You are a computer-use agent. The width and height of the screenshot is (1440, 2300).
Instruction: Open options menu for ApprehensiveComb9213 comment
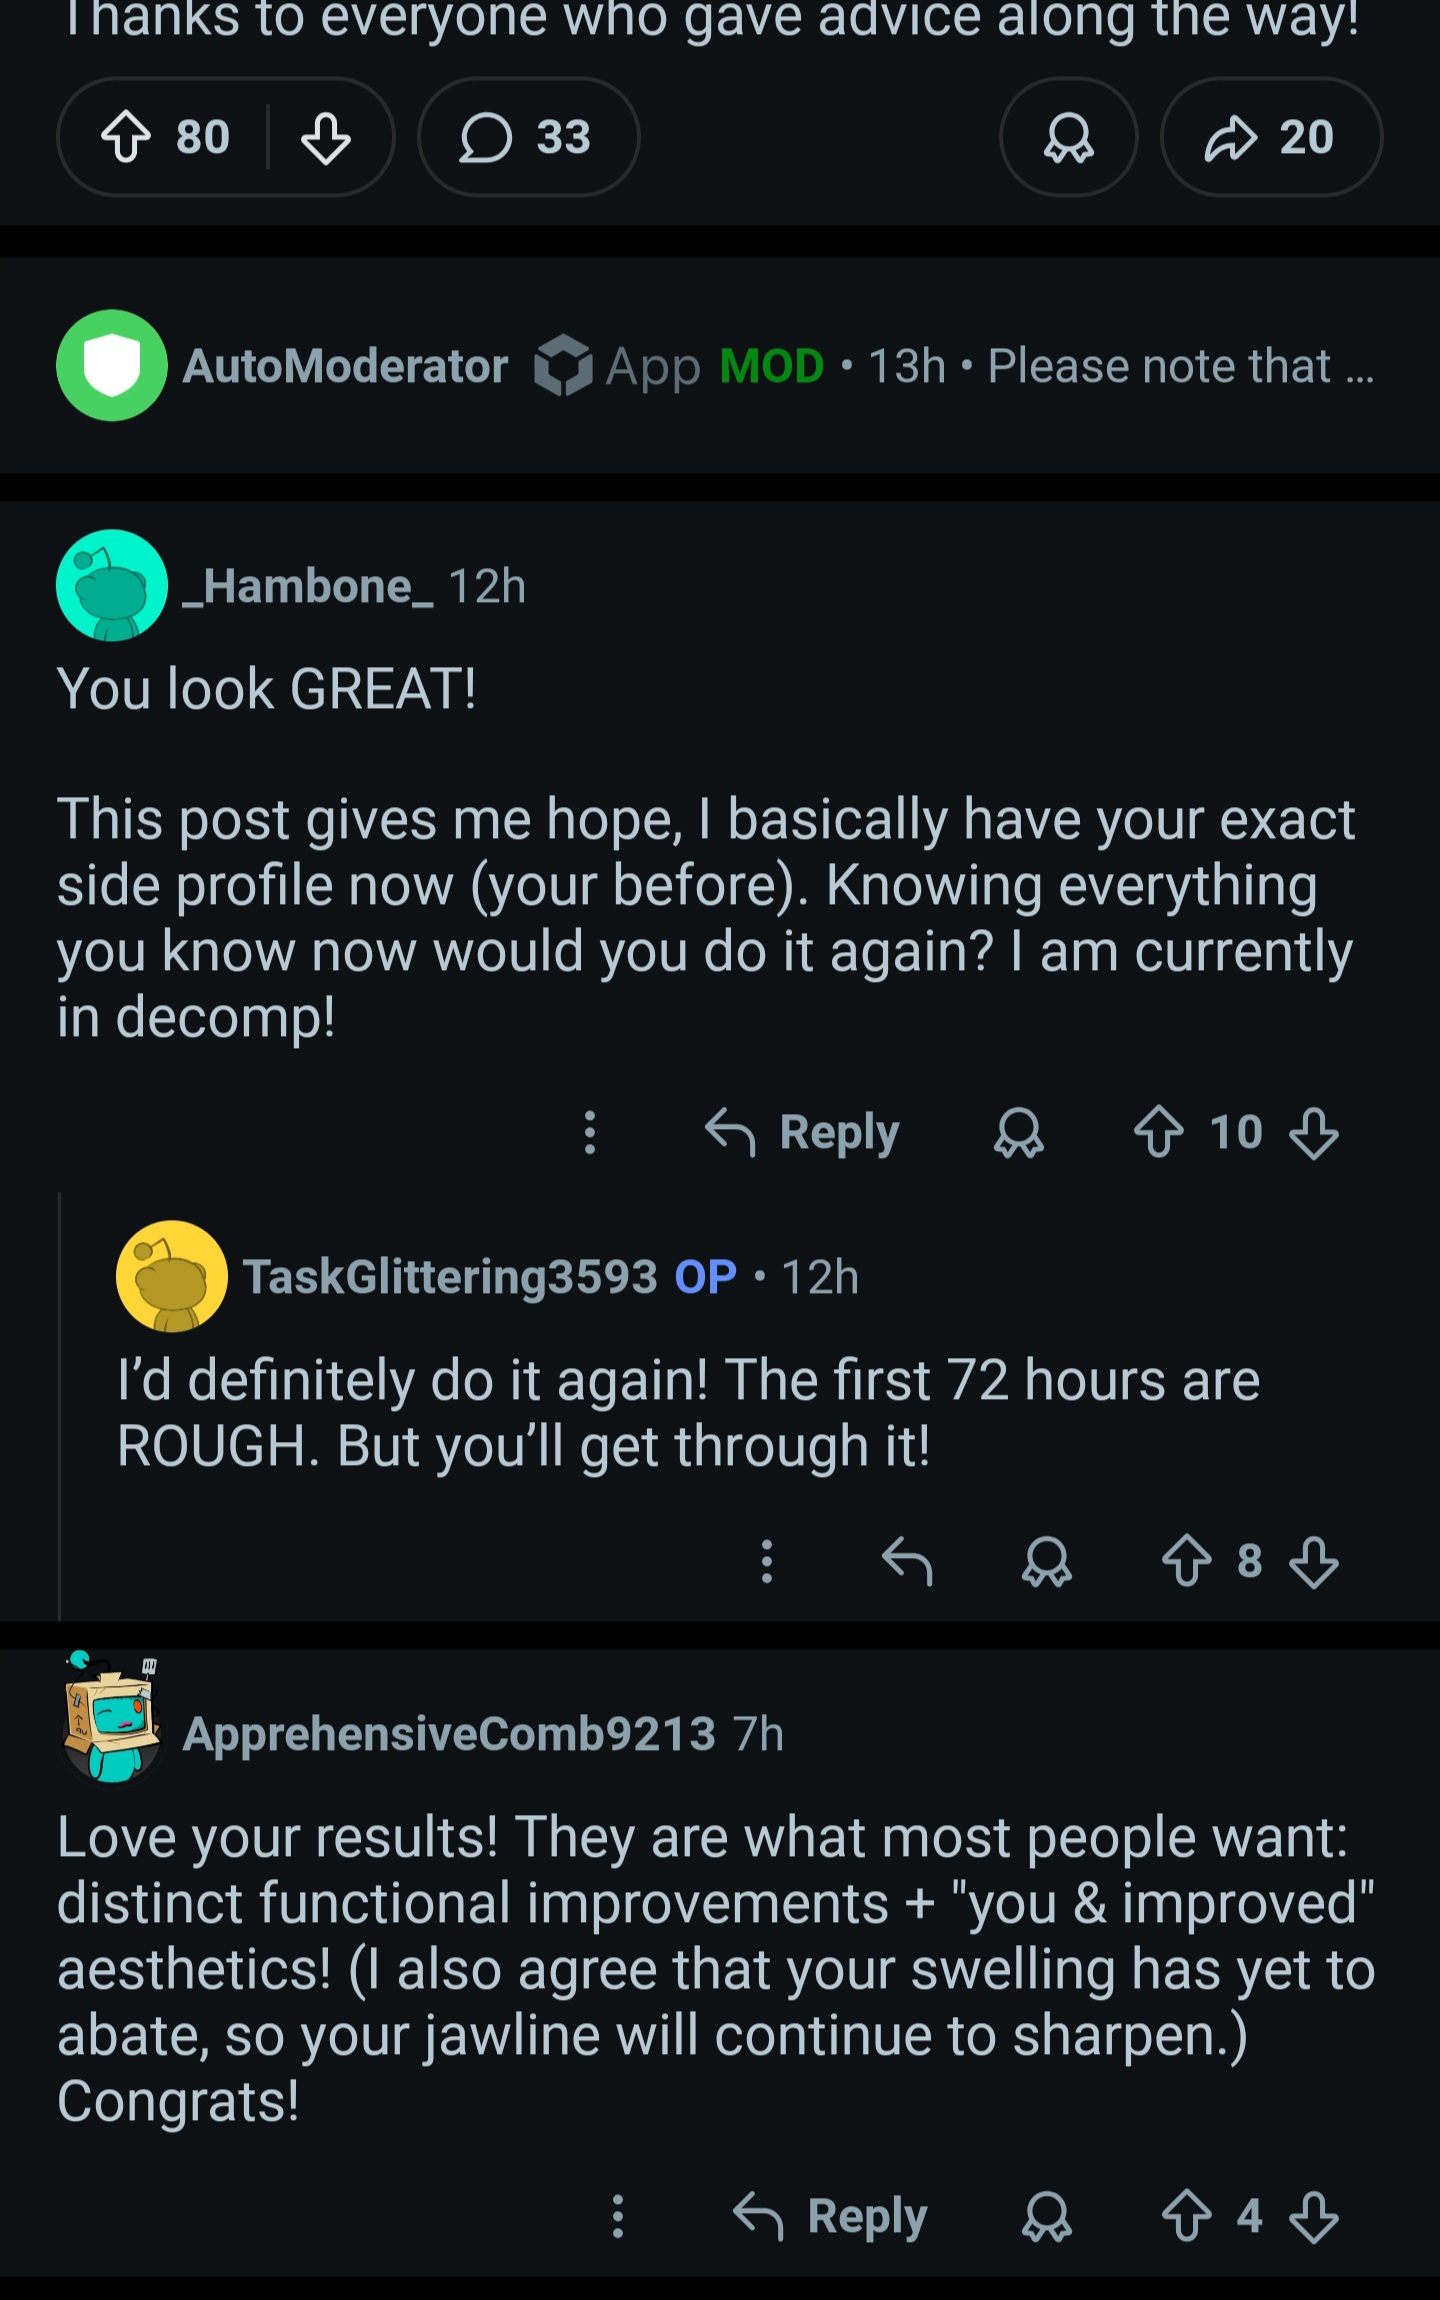point(618,2216)
